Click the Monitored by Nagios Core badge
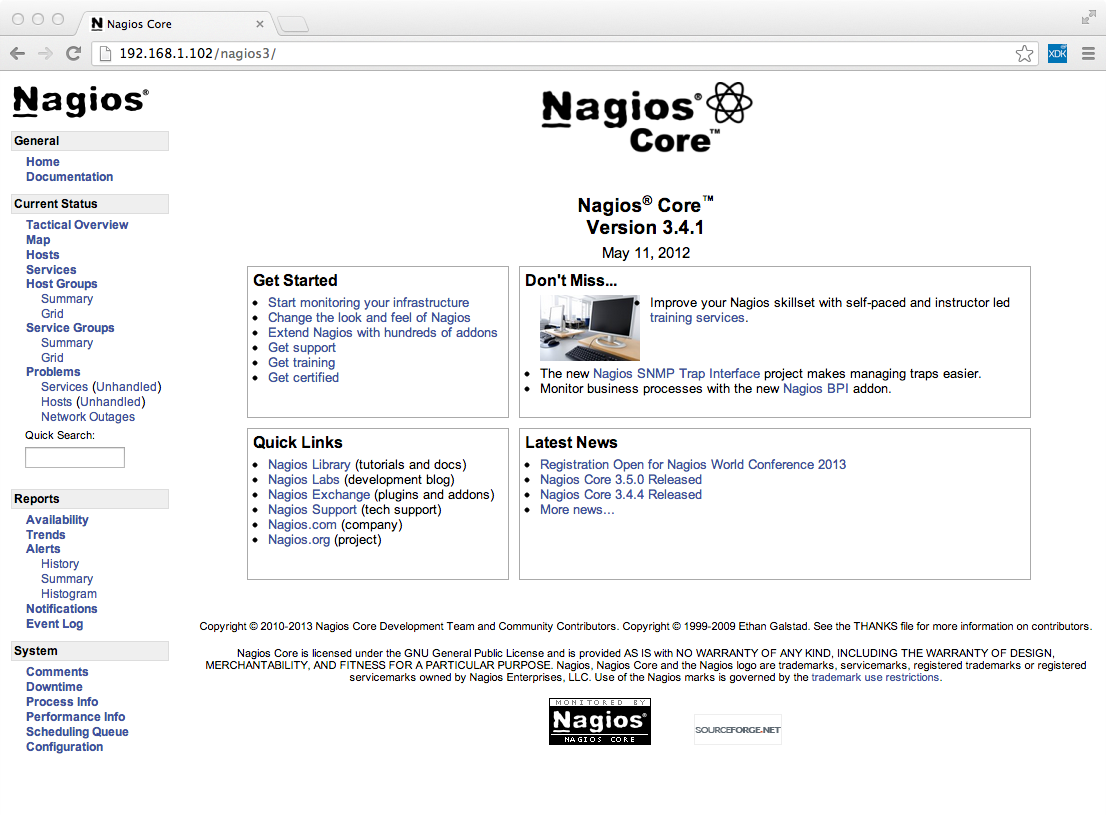This screenshot has width=1106, height=819. coord(600,721)
